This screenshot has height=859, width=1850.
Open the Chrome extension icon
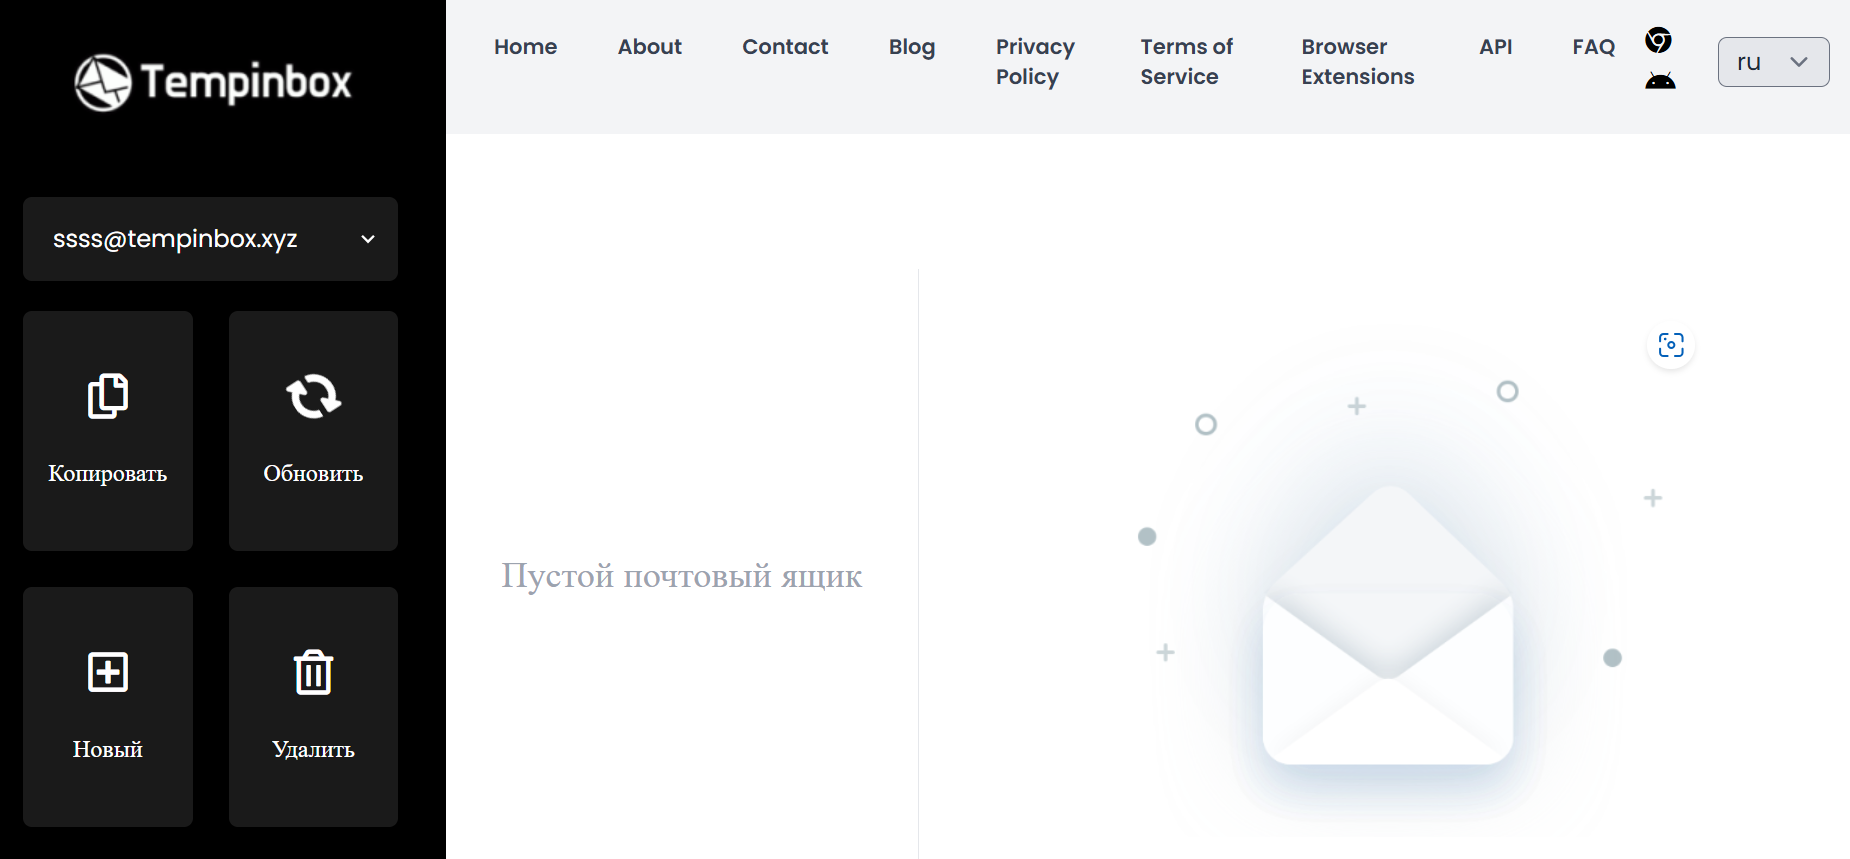(1658, 40)
